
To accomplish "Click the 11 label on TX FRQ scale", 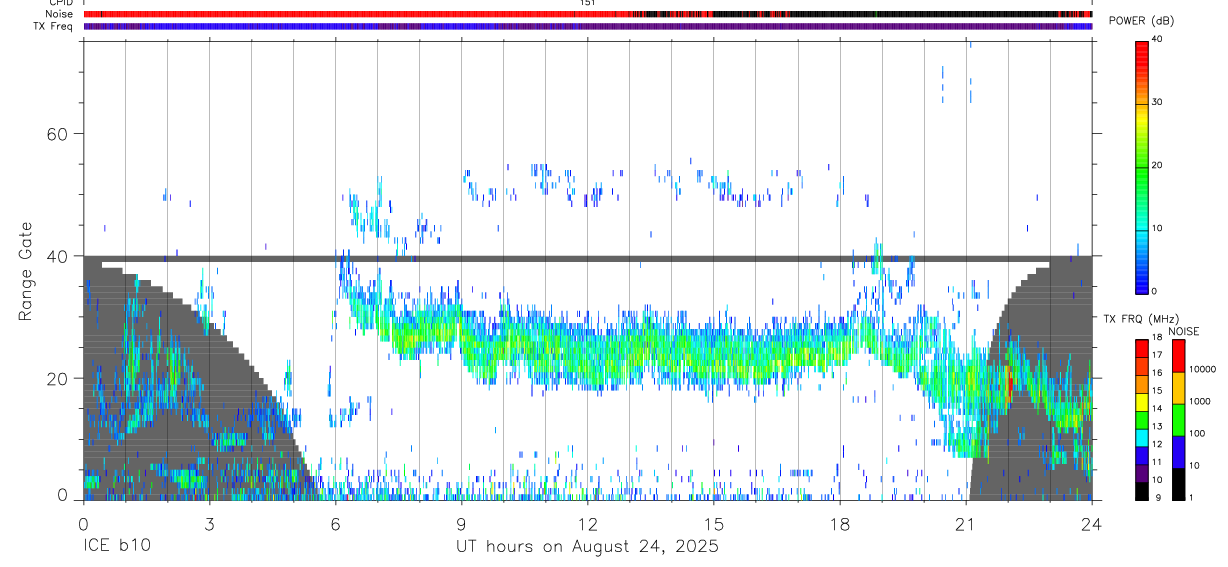I will point(1157,464).
